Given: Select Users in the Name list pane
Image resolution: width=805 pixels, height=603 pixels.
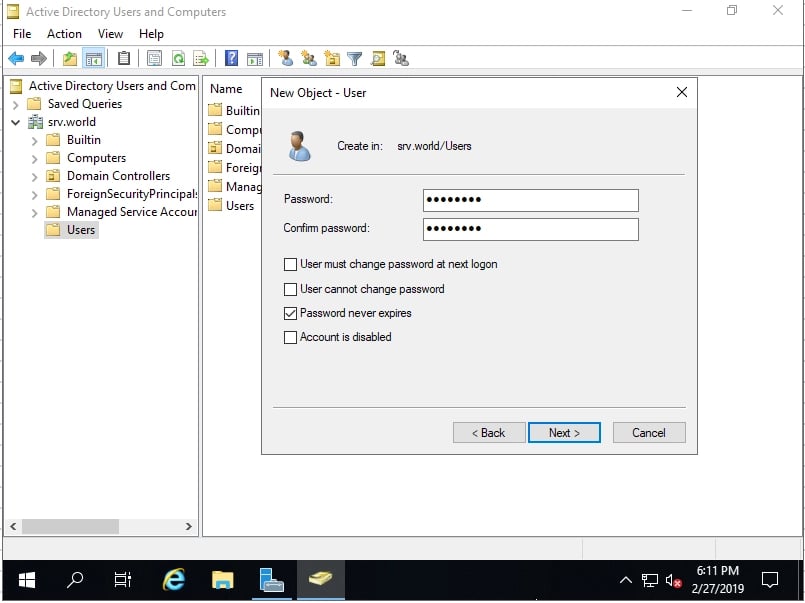Looking at the screenshot, I should pyautogui.click(x=232, y=206).
